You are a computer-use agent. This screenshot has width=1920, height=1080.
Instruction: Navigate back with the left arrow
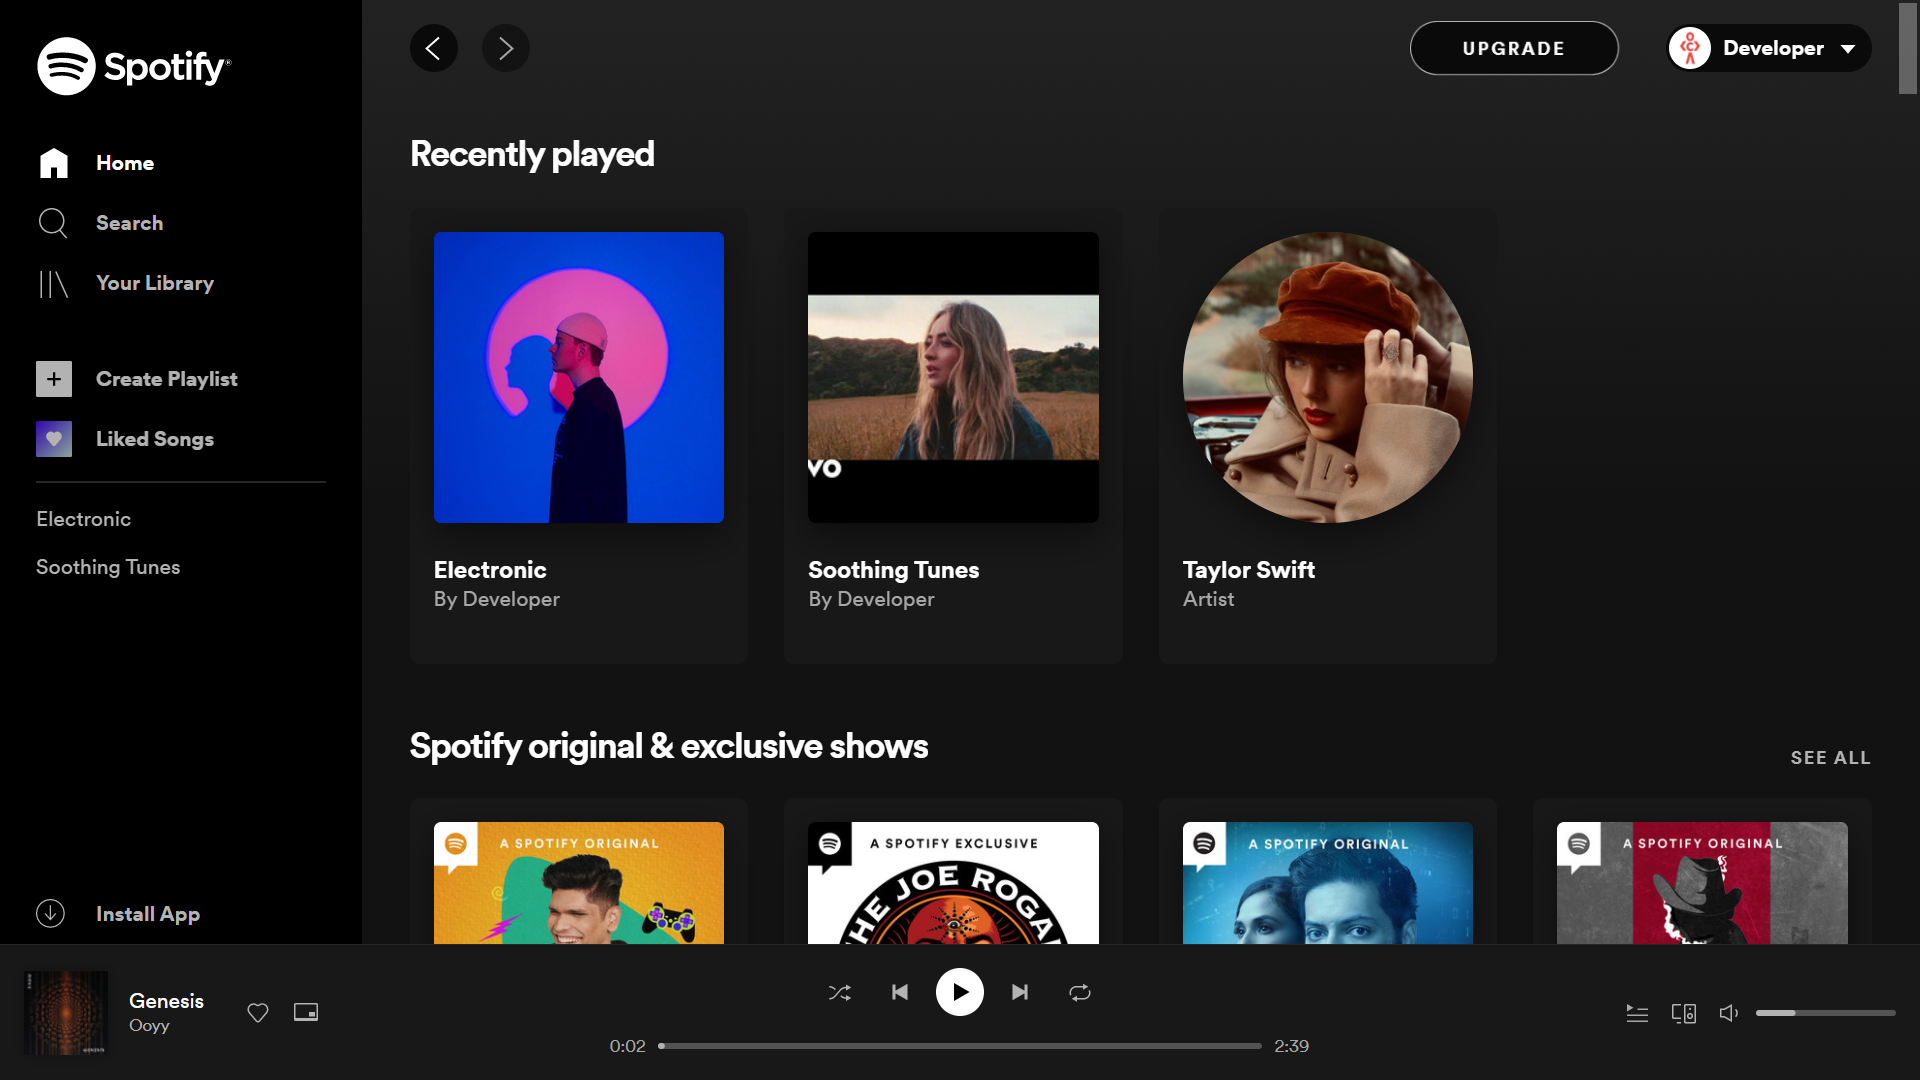point(434,48)
